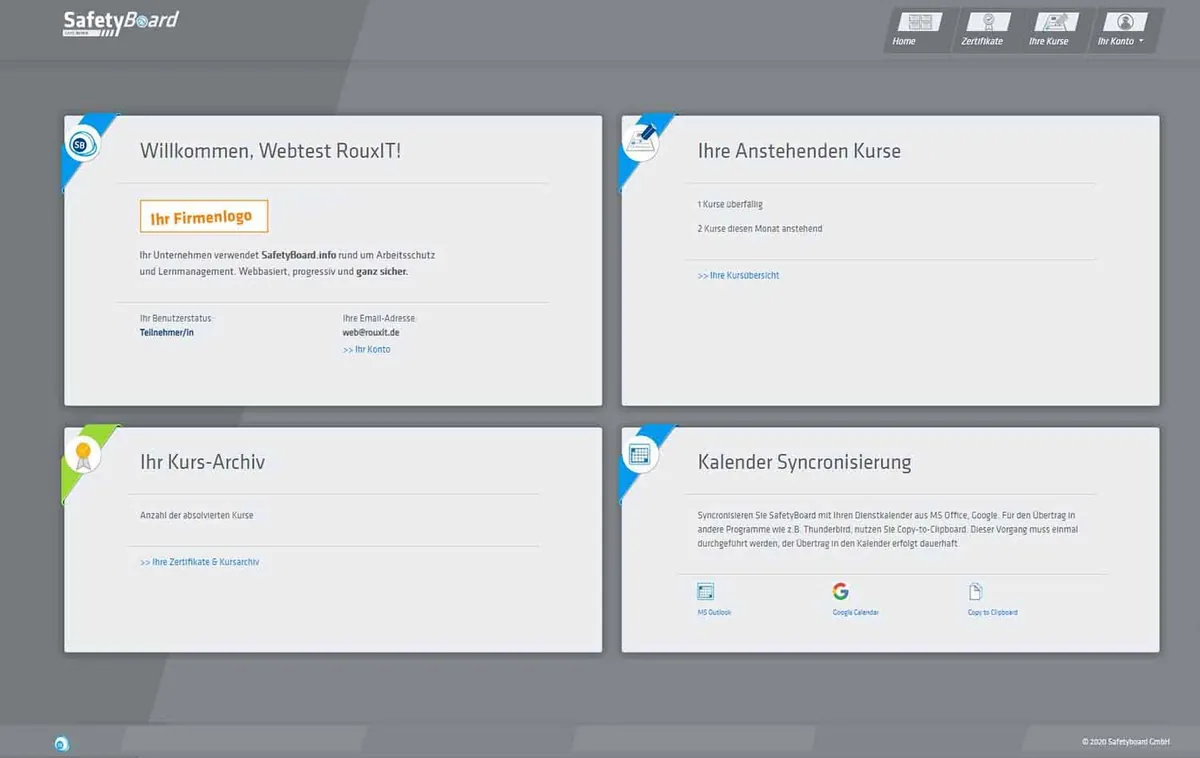The height and width of the screenshot is (758, 1200).
Task: Click the '1 Kurse überfällig' text
Action: pos(730,204)
